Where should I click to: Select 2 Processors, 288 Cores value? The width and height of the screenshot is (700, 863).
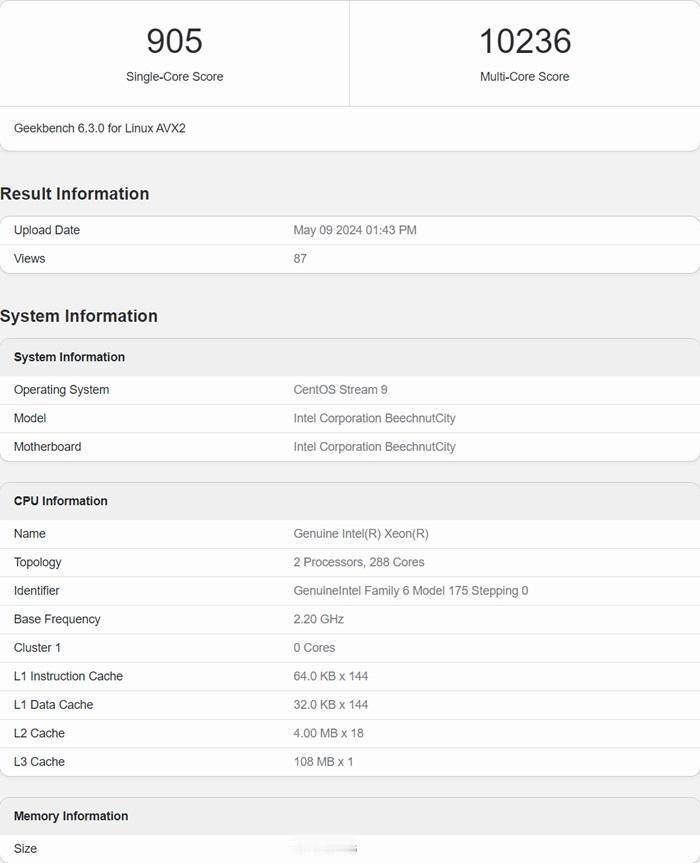point(359,562)
